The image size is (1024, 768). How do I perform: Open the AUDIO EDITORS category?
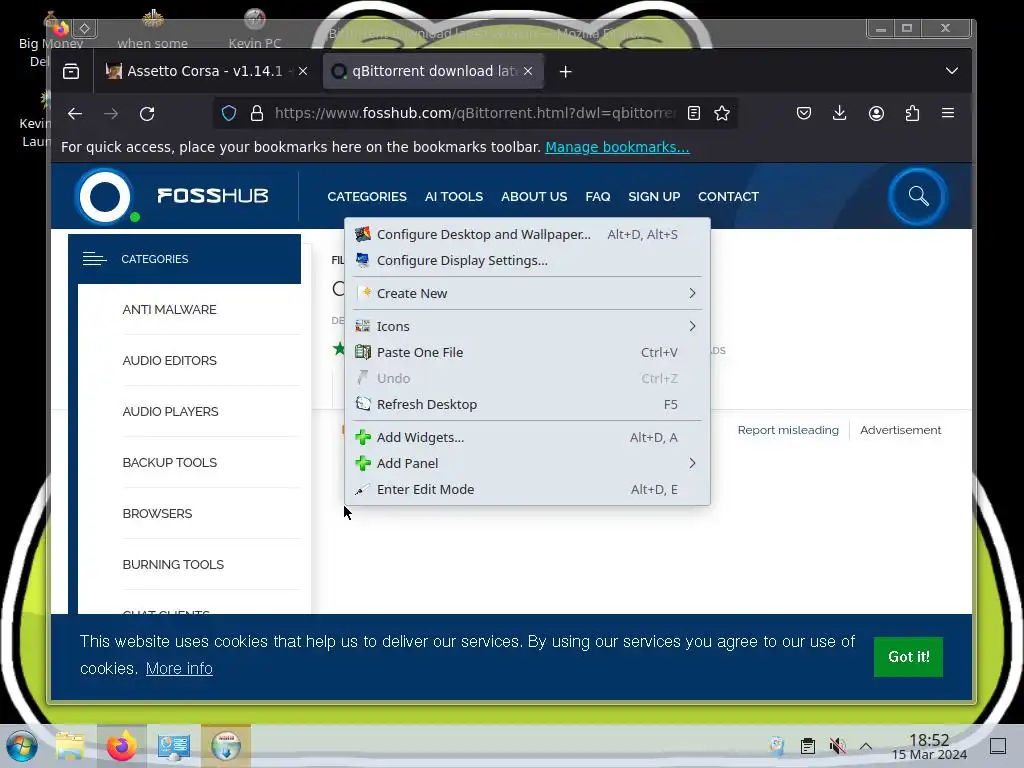pos(169,360)
